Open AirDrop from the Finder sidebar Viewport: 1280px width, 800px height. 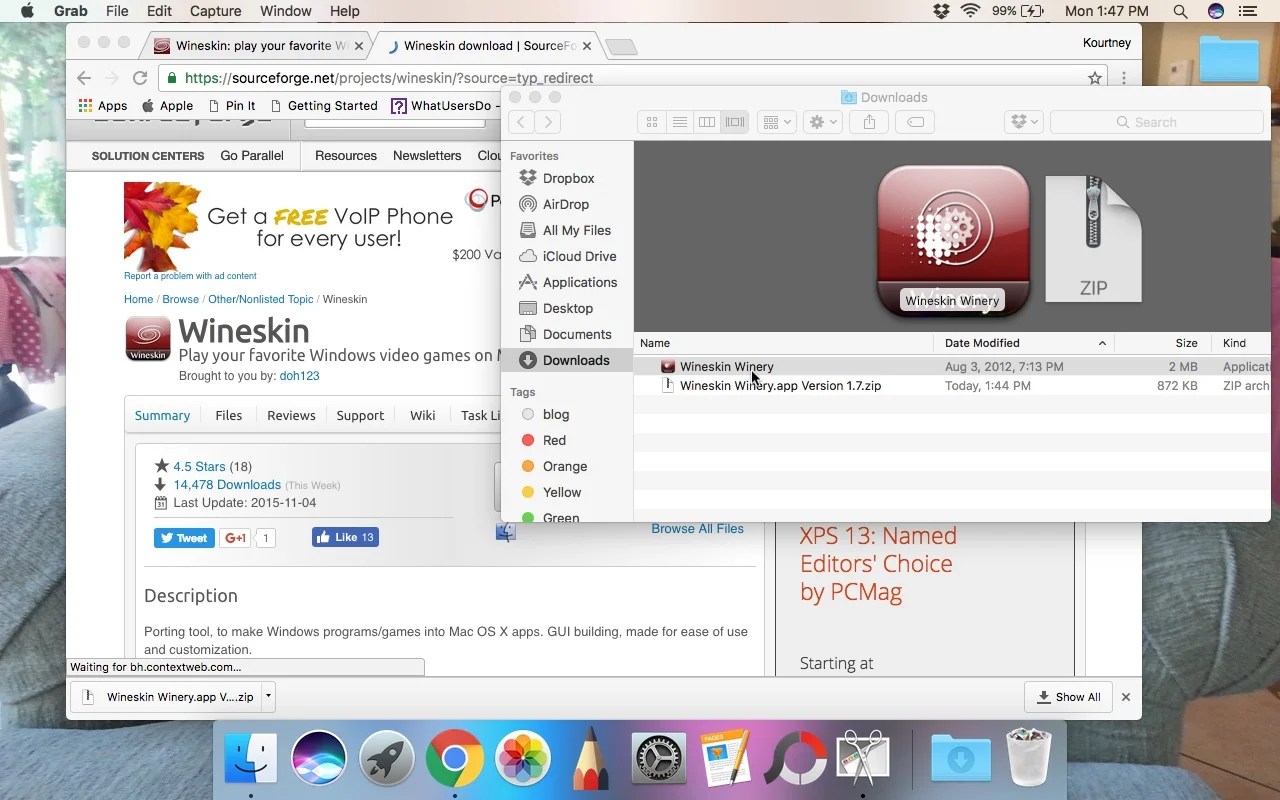(x=566, y=204)
